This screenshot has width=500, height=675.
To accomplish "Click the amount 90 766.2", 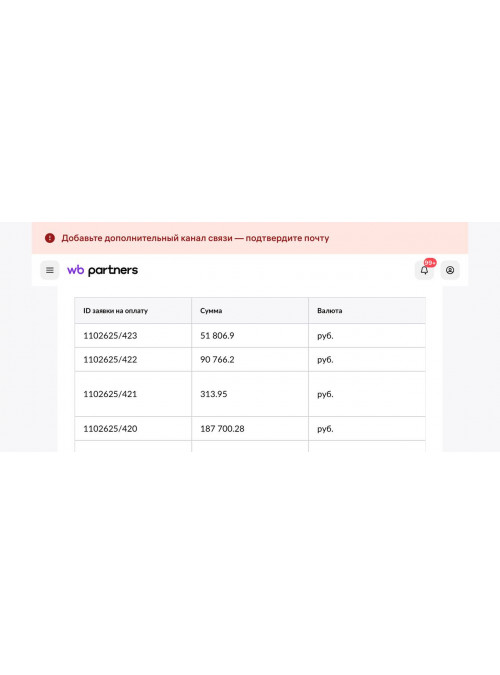I will click(x=217, y=359).
